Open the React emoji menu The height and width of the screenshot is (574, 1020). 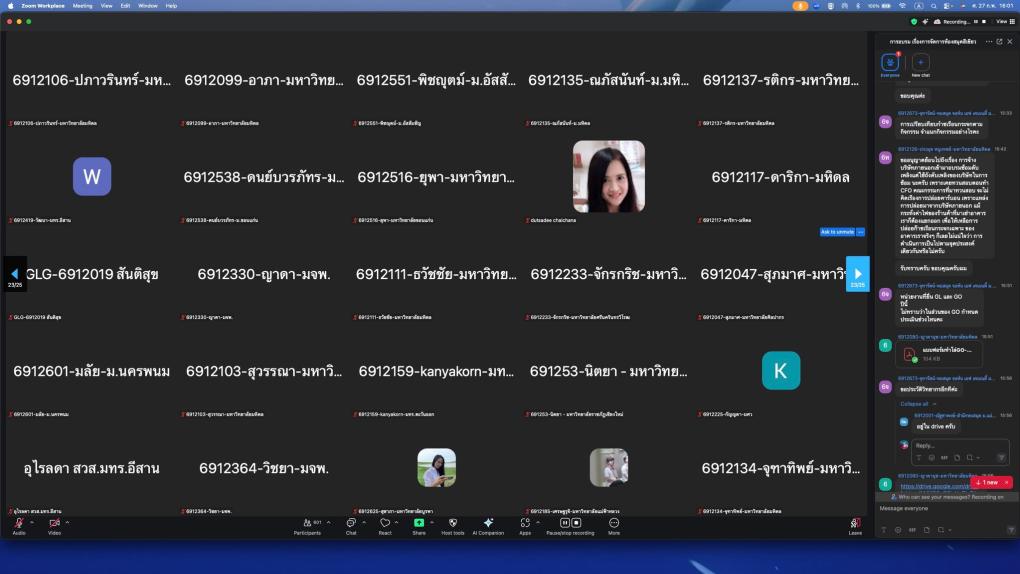tap(384, 523)
